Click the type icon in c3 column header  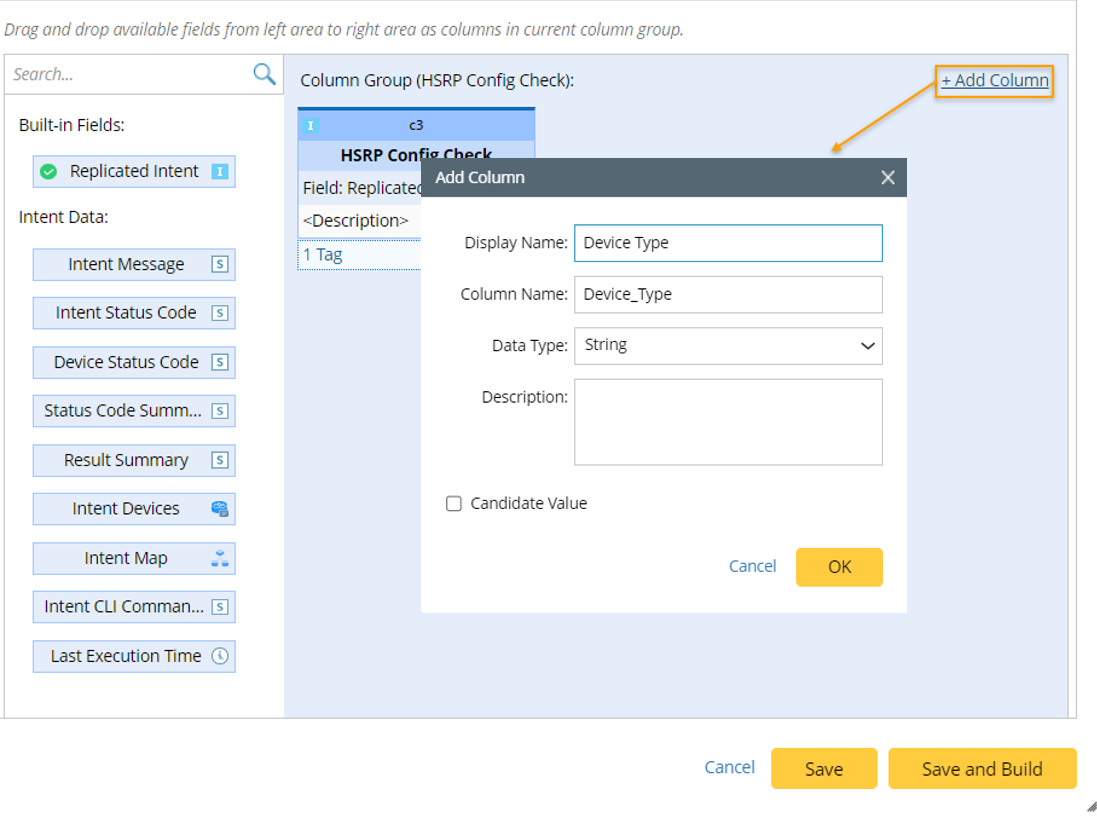[311, 126]
